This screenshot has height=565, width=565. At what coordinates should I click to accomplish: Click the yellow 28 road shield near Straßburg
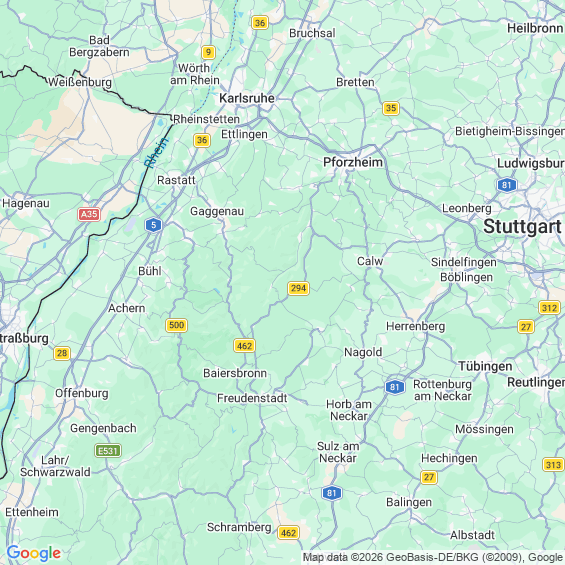[62, 353]
